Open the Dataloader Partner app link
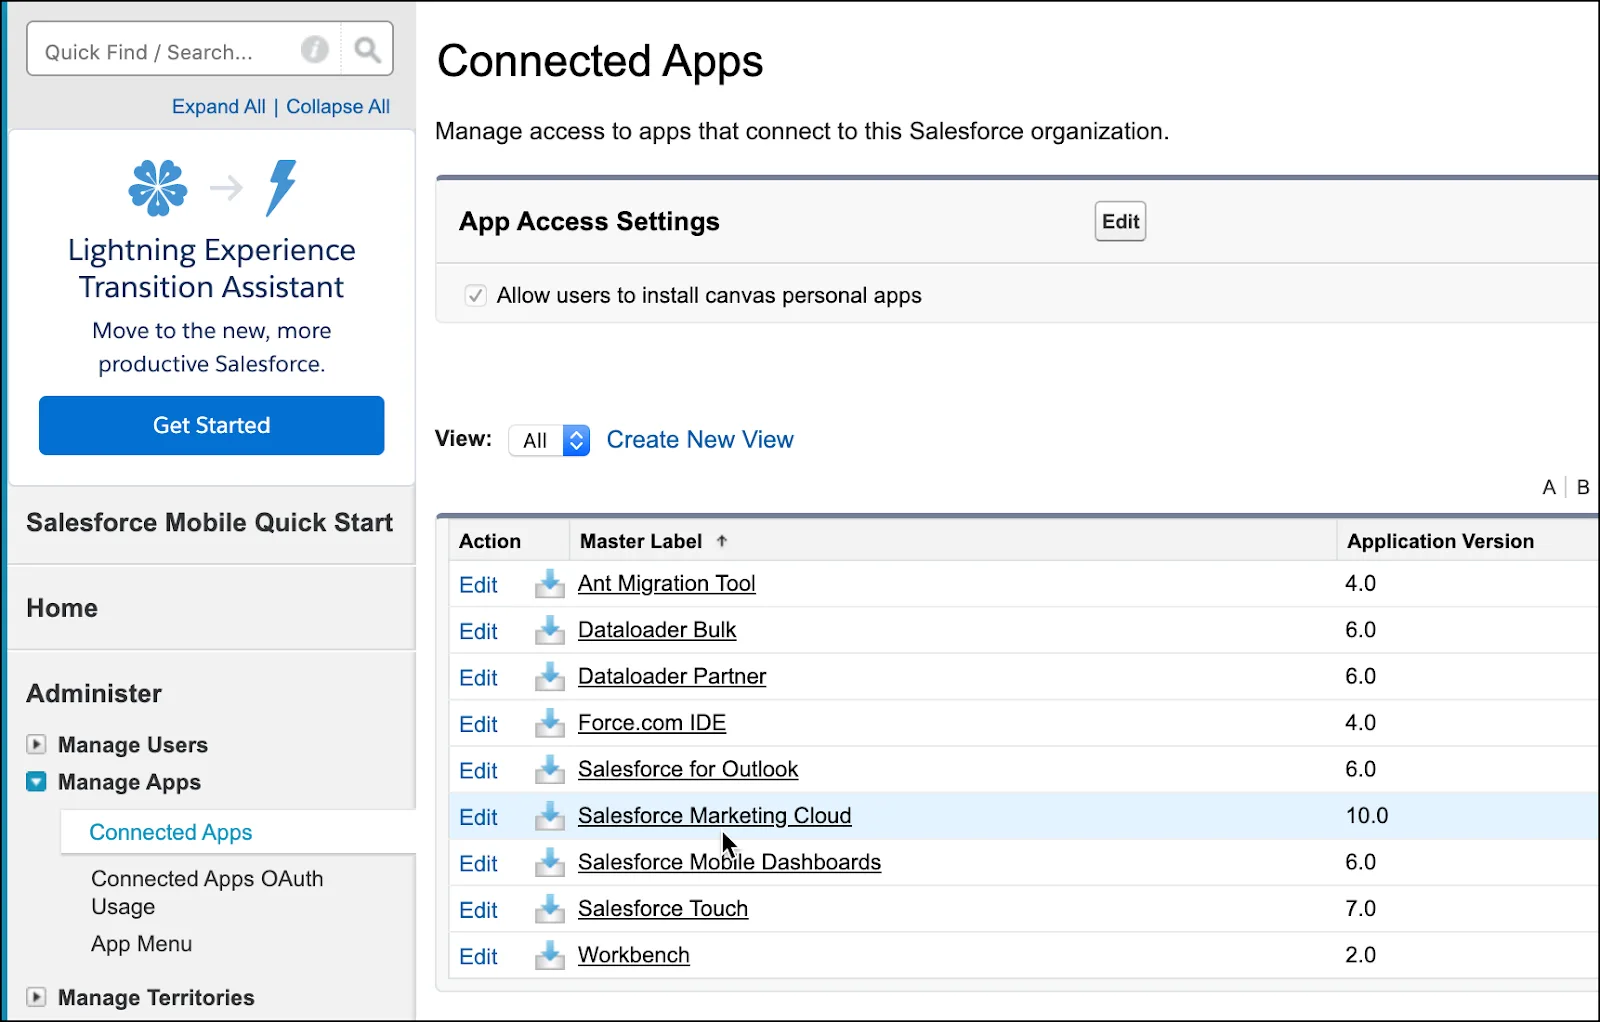 (672, 676)
